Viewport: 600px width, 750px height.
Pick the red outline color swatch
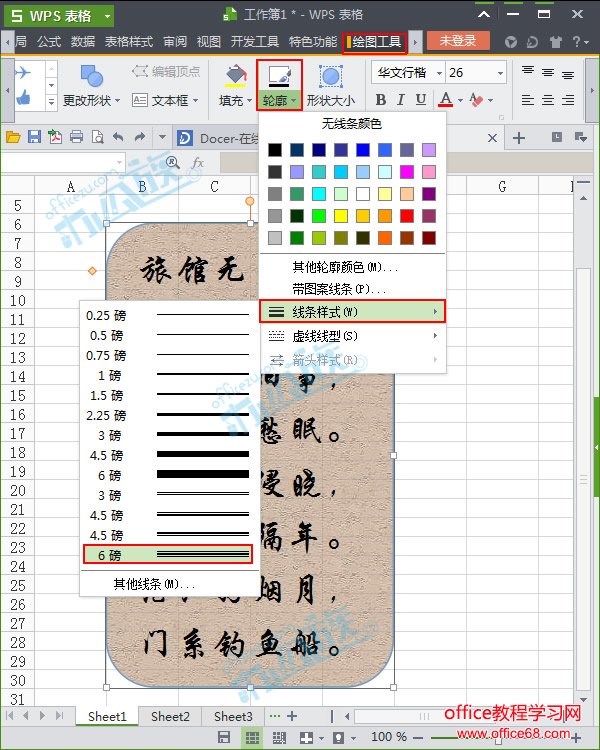407,216
